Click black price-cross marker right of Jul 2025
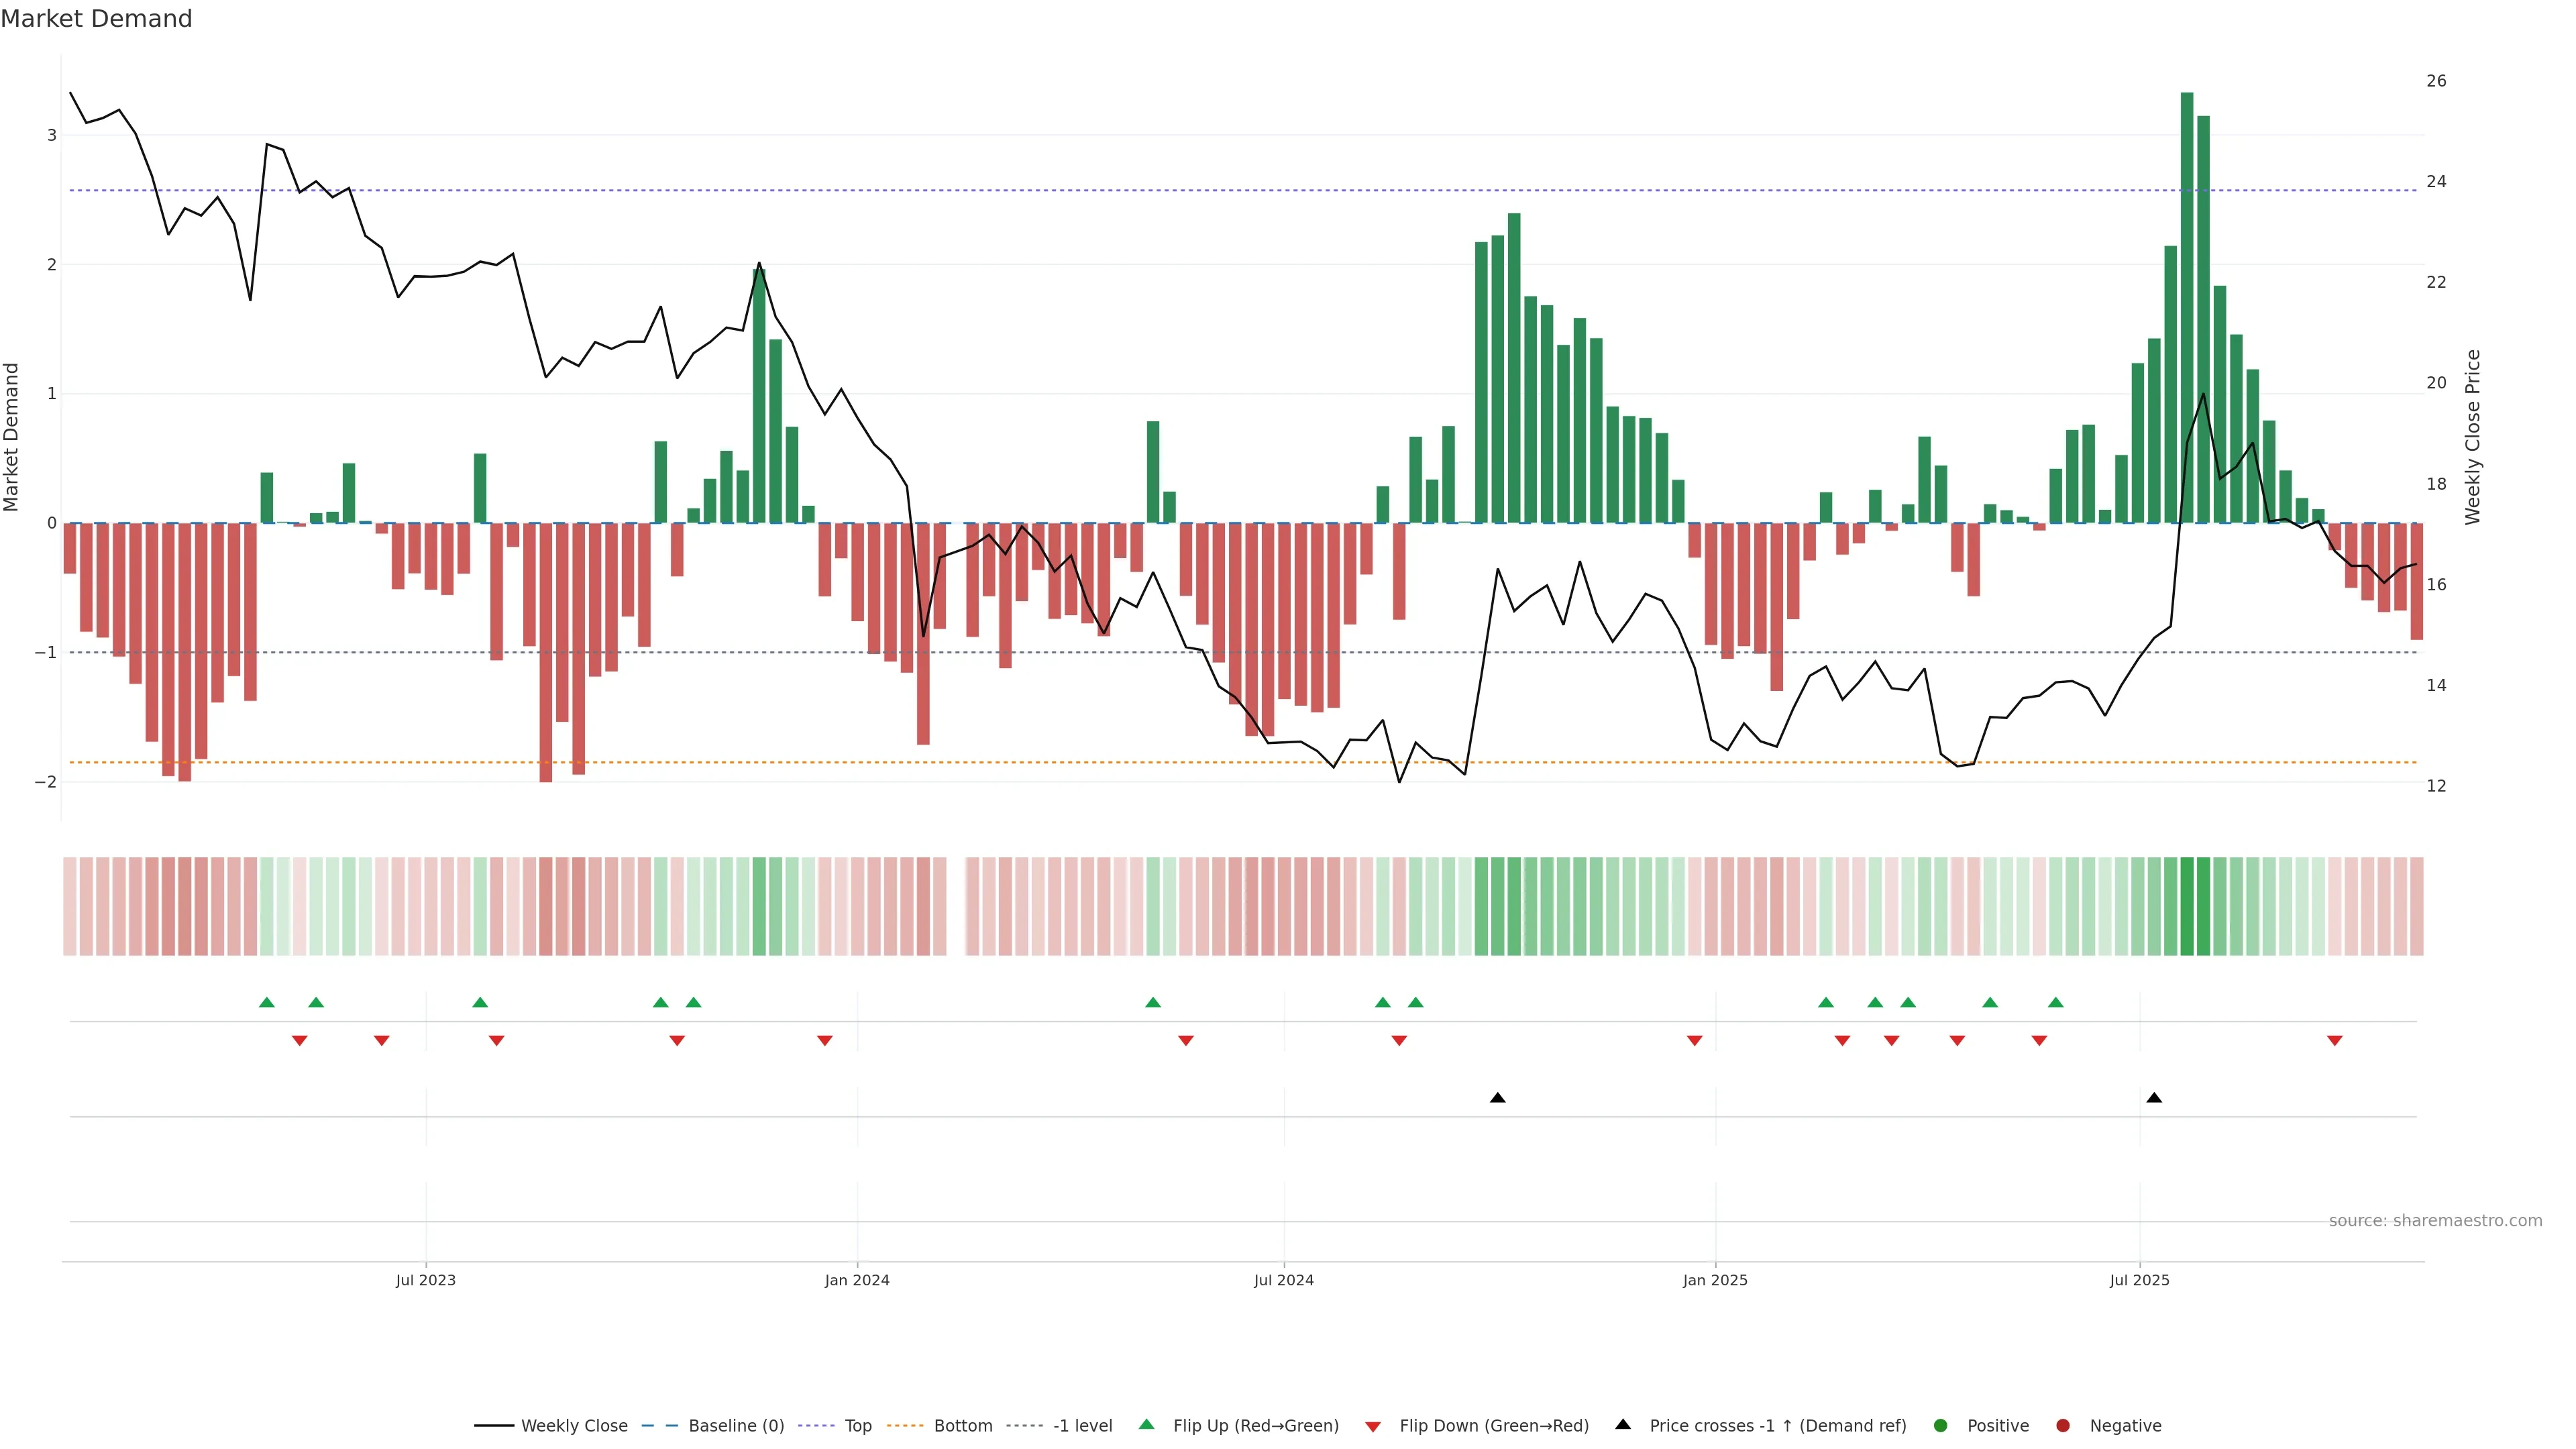 pos(2154,1098)
